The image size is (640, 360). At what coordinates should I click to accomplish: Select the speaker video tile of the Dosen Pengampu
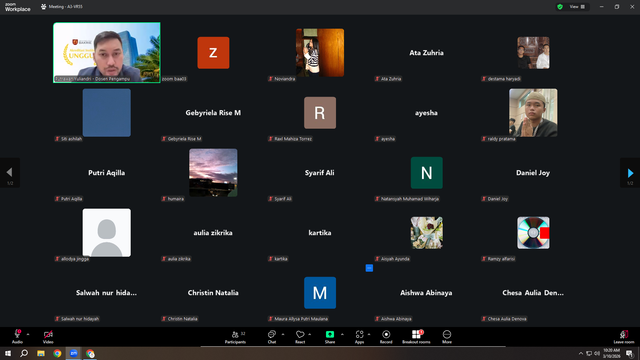click(x=107, y=53)
